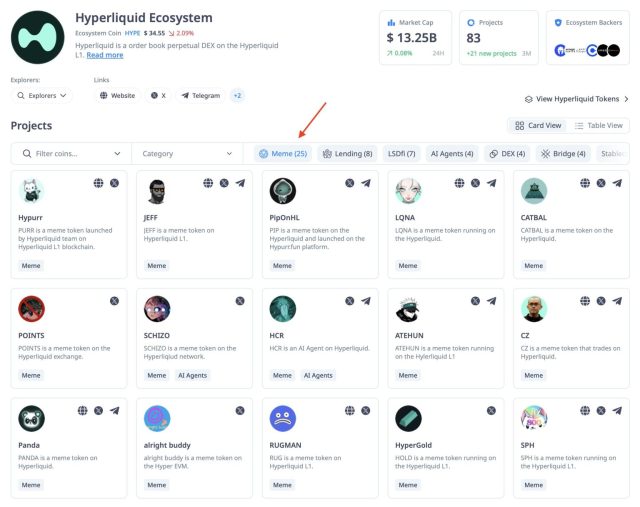
Task: Open ATEHUN's X profile icon
Action: pos(476,301)
